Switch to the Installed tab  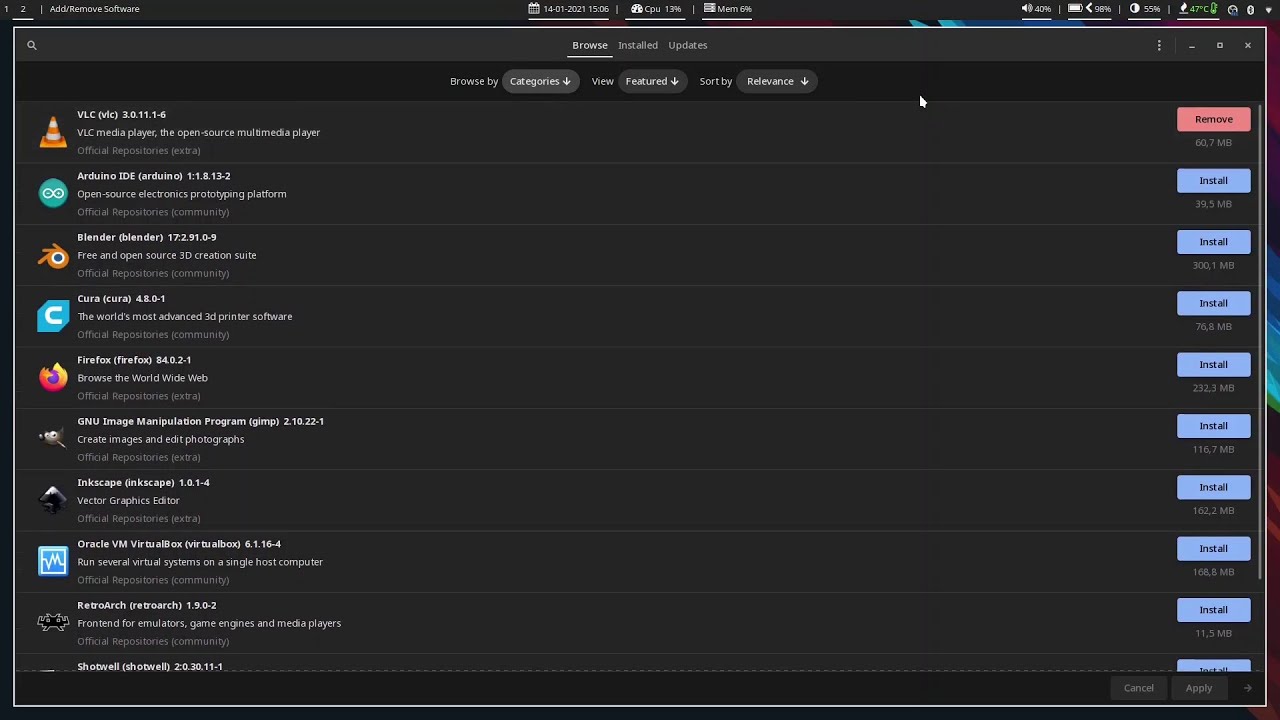pos(638,45)
